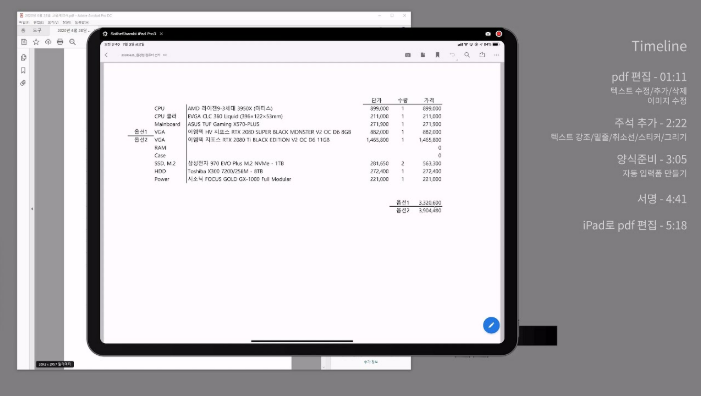701x396 pixels.
Task: Open the last menu in Acrobat menu bar
Action: pyautogui.click(x=81, y=22)
